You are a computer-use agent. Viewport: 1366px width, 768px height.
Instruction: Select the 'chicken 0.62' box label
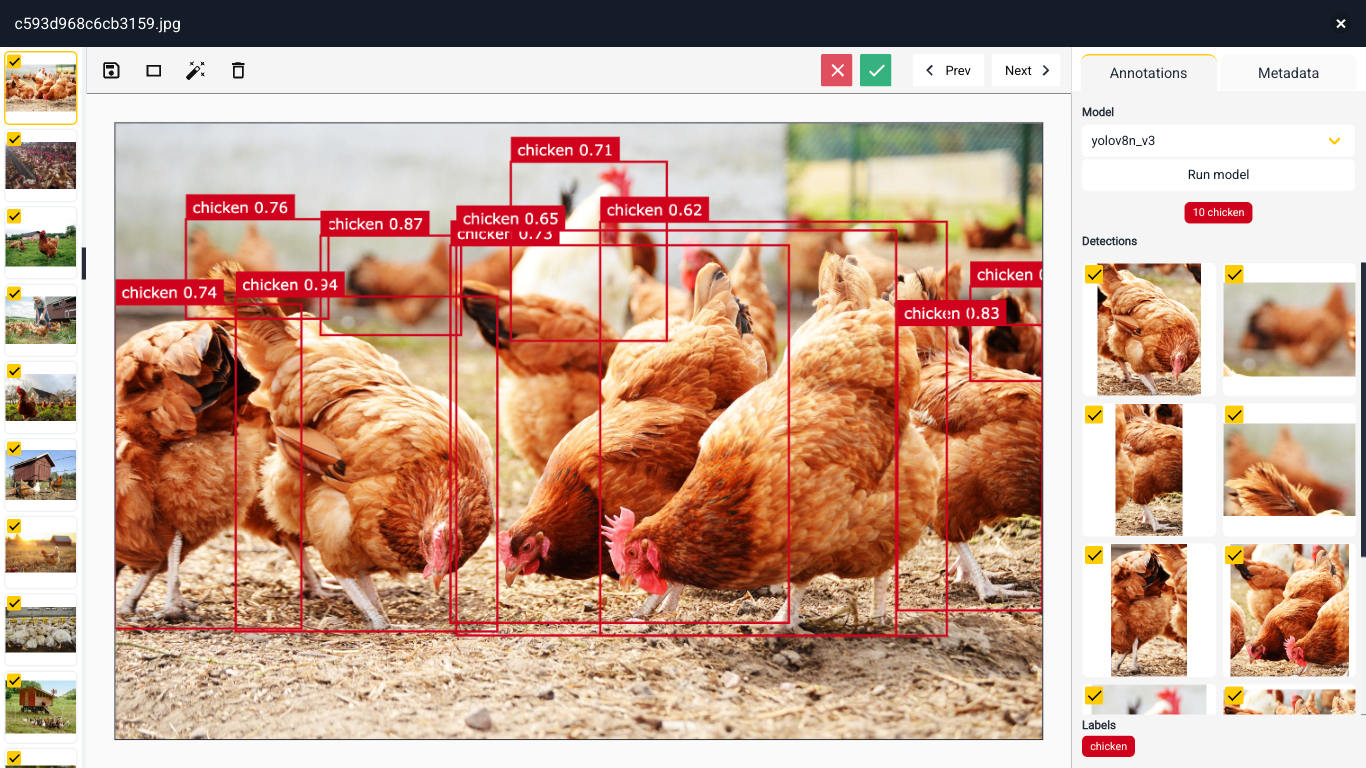(654, 210)
